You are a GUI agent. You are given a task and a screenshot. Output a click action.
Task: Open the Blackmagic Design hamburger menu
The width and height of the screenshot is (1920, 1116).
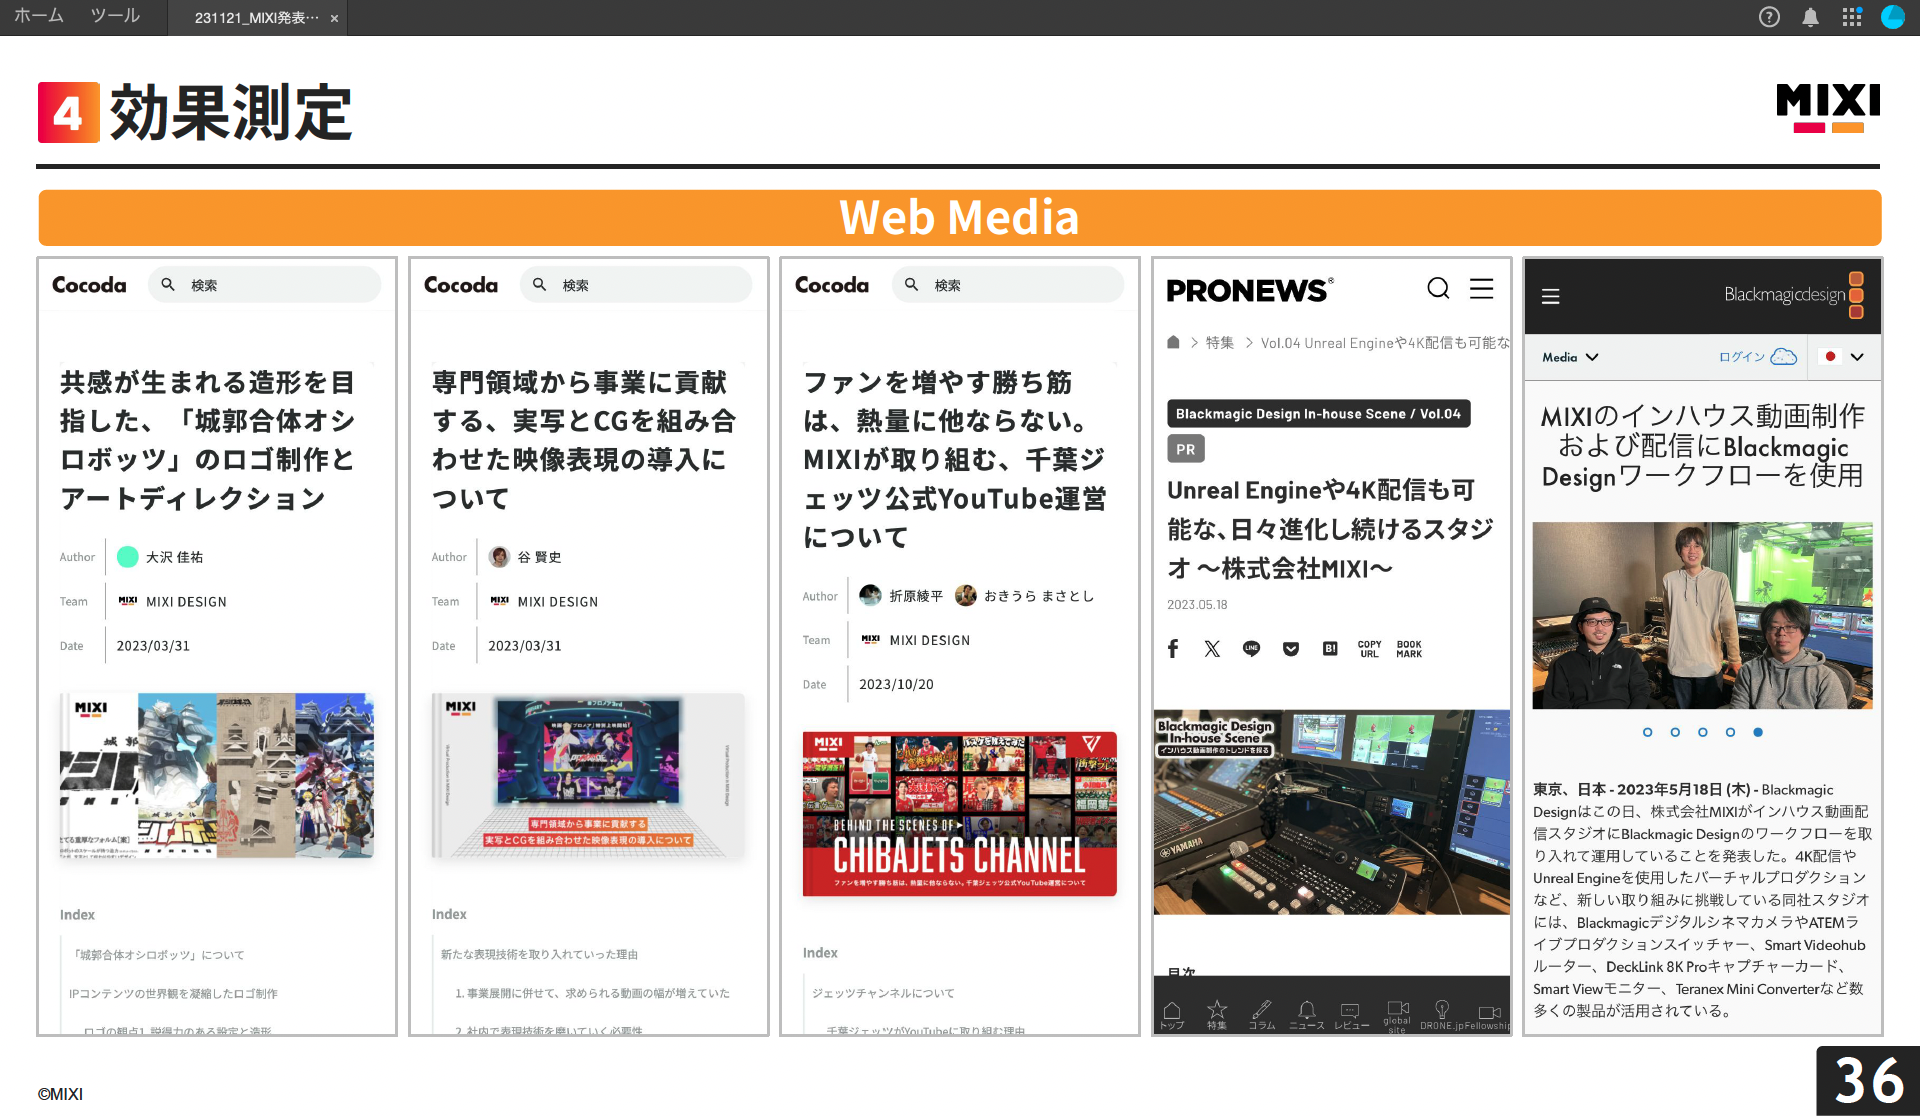[1551, 296]
